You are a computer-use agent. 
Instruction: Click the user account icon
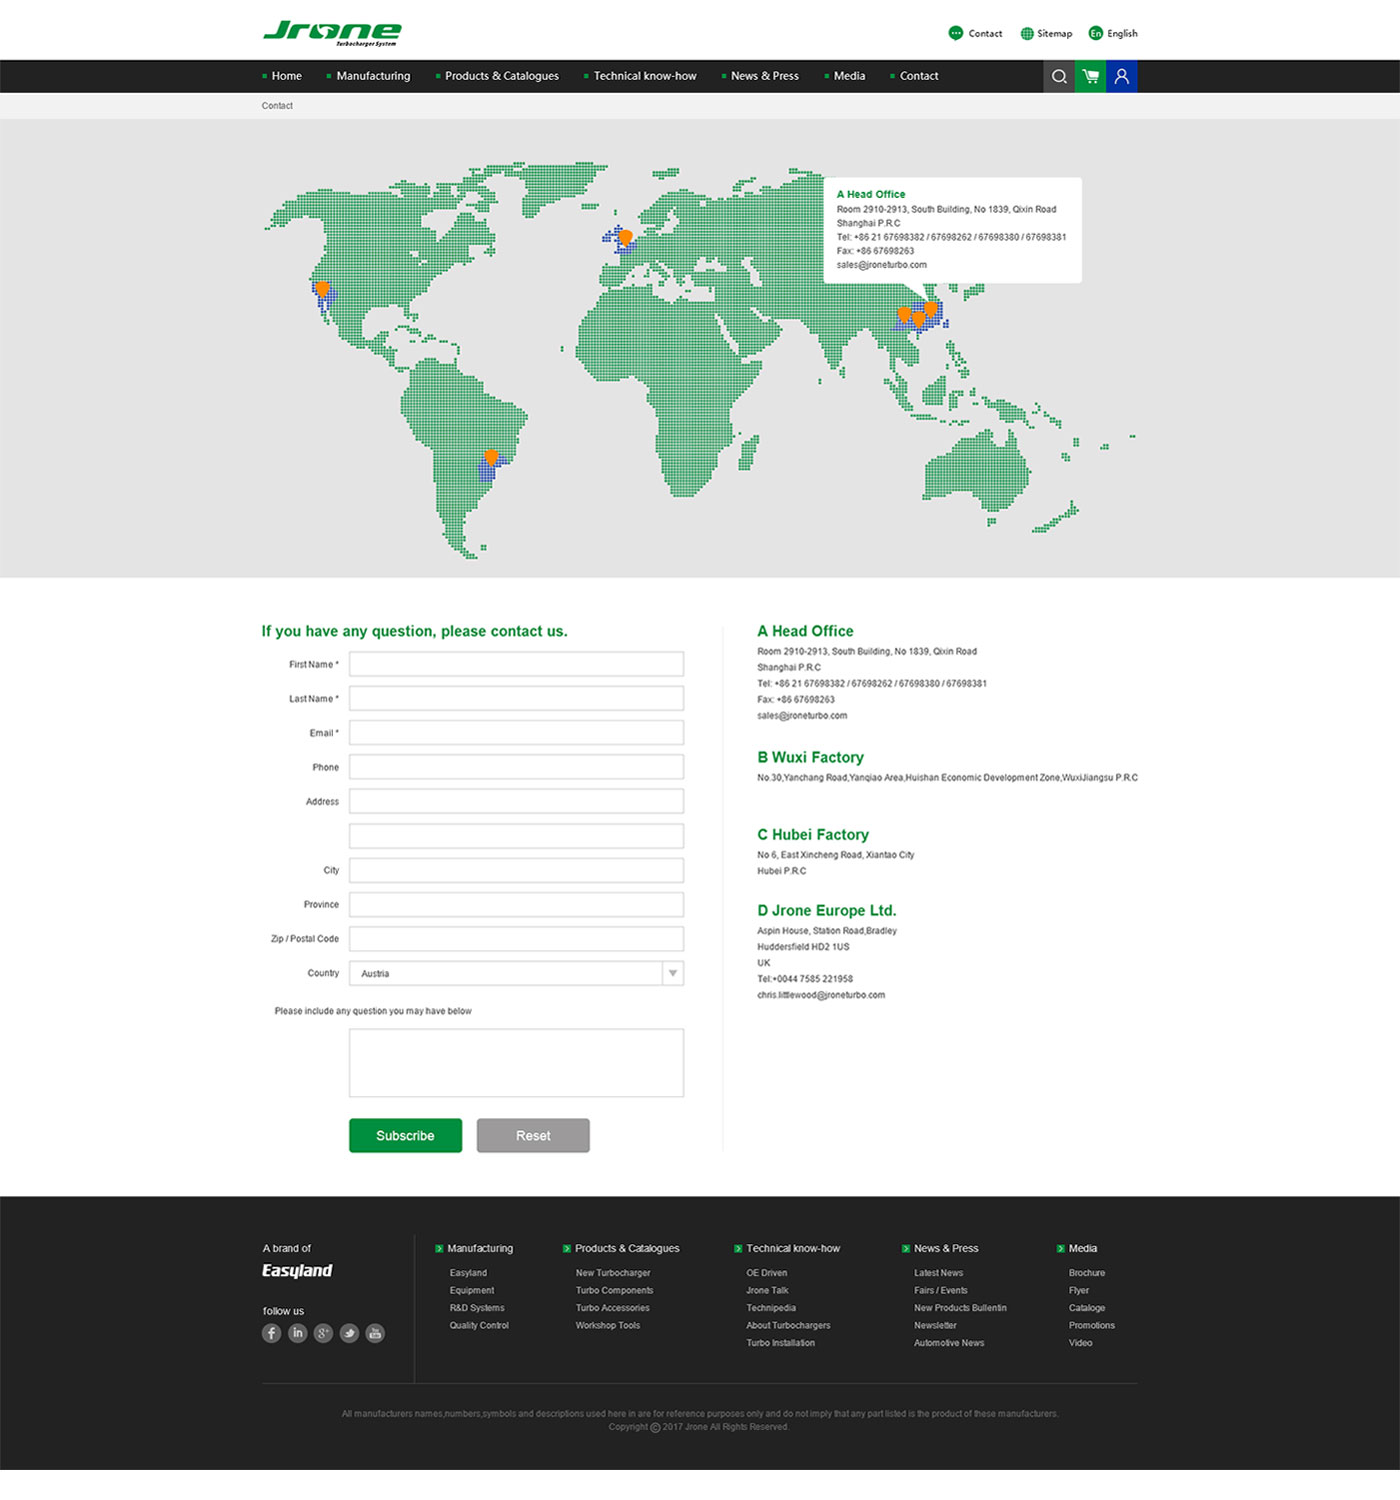click(1122, 76)
